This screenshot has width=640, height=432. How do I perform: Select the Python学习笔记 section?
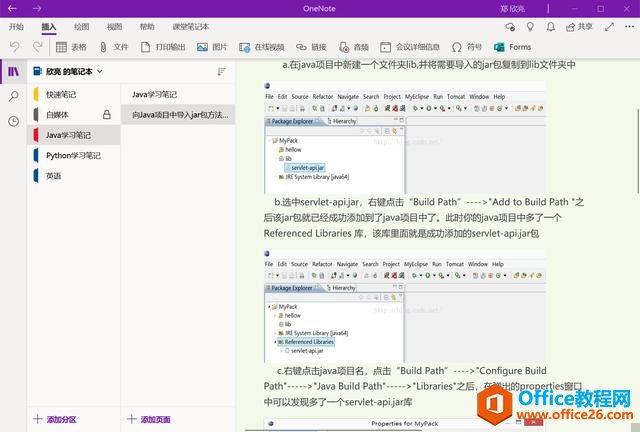[x=73, y=155]
